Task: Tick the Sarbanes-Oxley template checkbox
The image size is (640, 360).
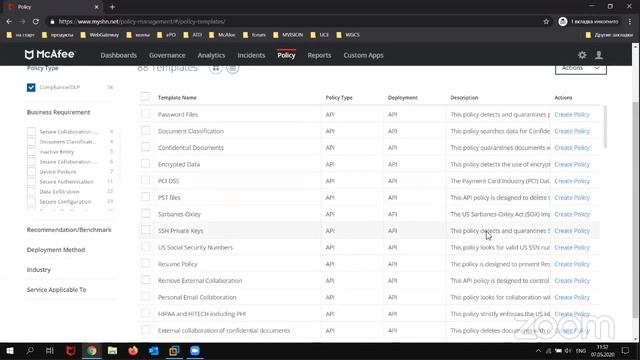Action: click(145, 213)
